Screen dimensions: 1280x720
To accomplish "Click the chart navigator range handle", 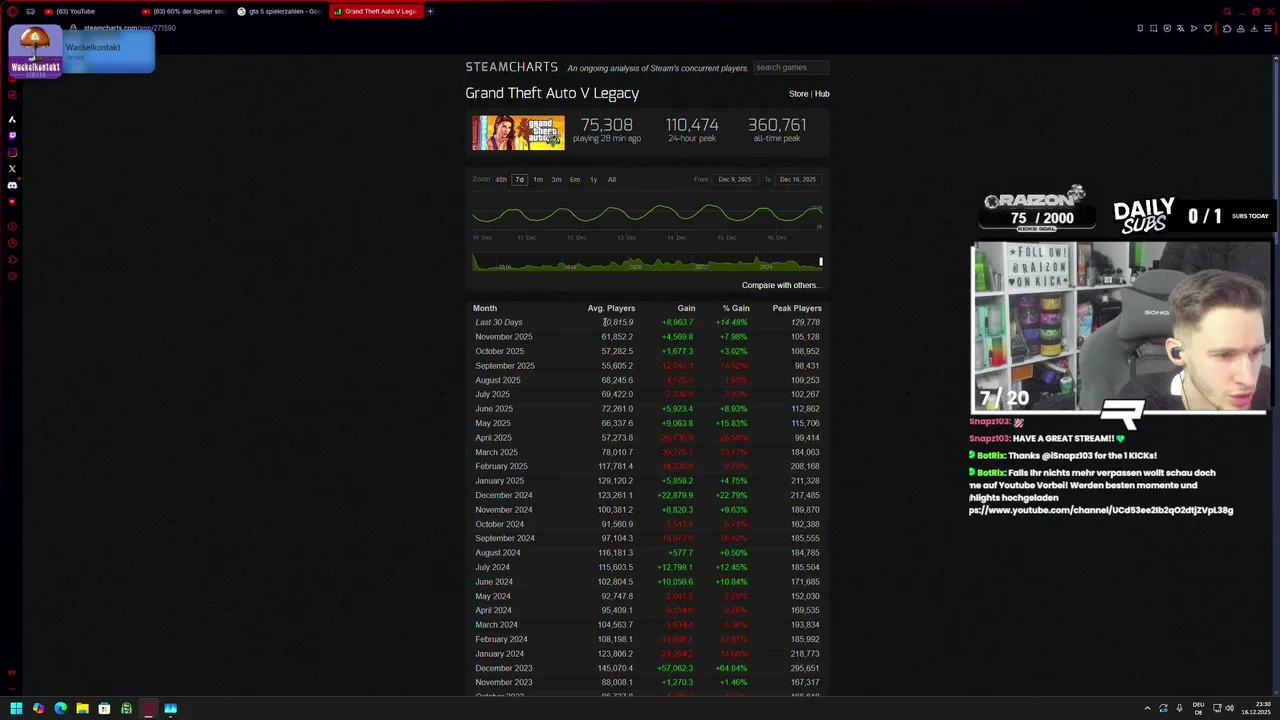I will tap(821, 262).
